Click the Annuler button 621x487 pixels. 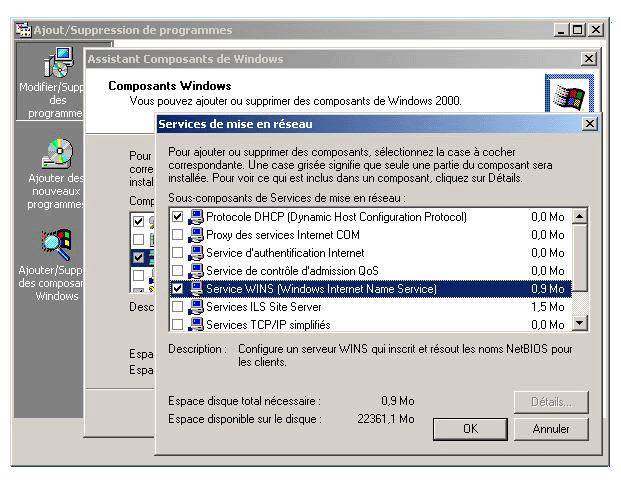click(x=551, y=429)
